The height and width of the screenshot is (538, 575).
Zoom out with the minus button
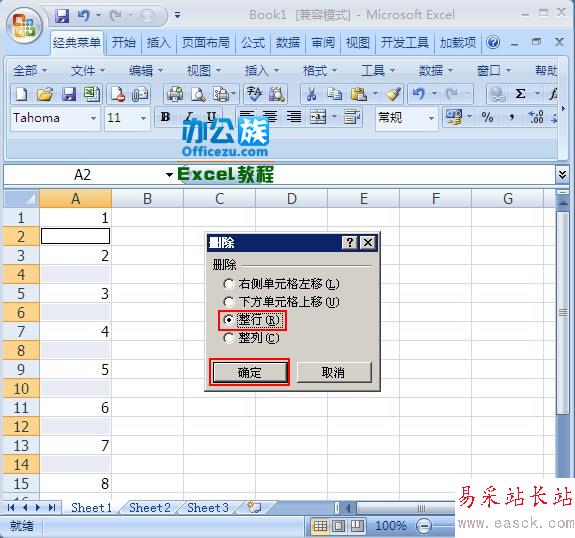pos(424,526)
